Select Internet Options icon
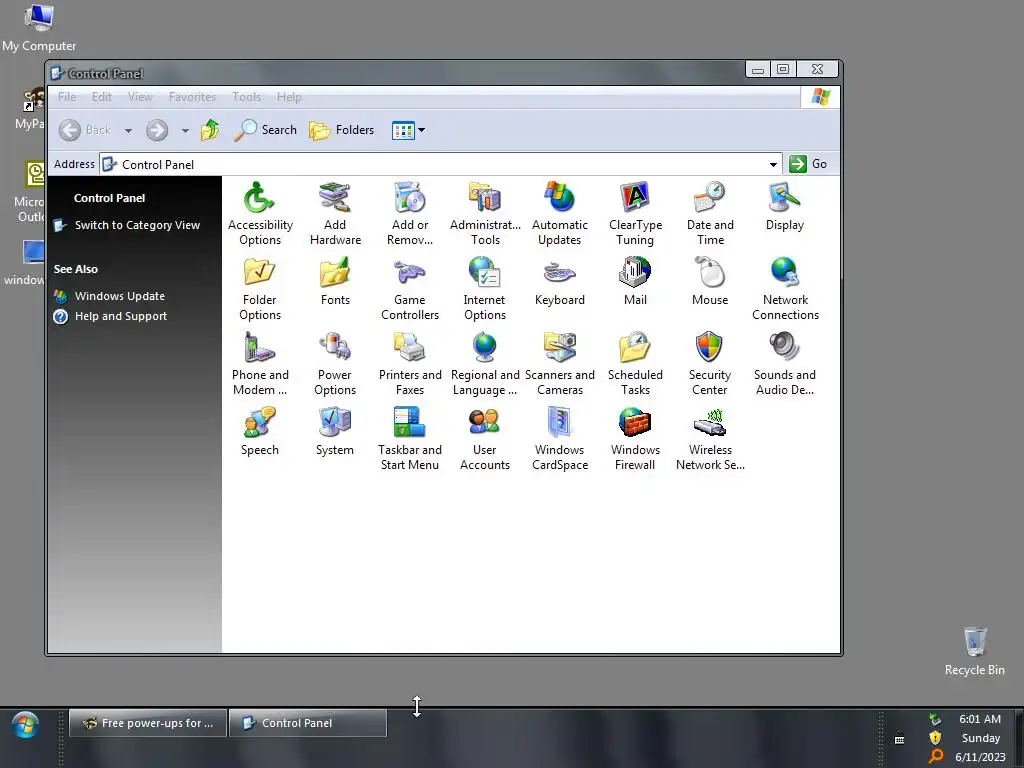Screen dimensions: 1024x768 pyautogui.click(x=485, y=289)
